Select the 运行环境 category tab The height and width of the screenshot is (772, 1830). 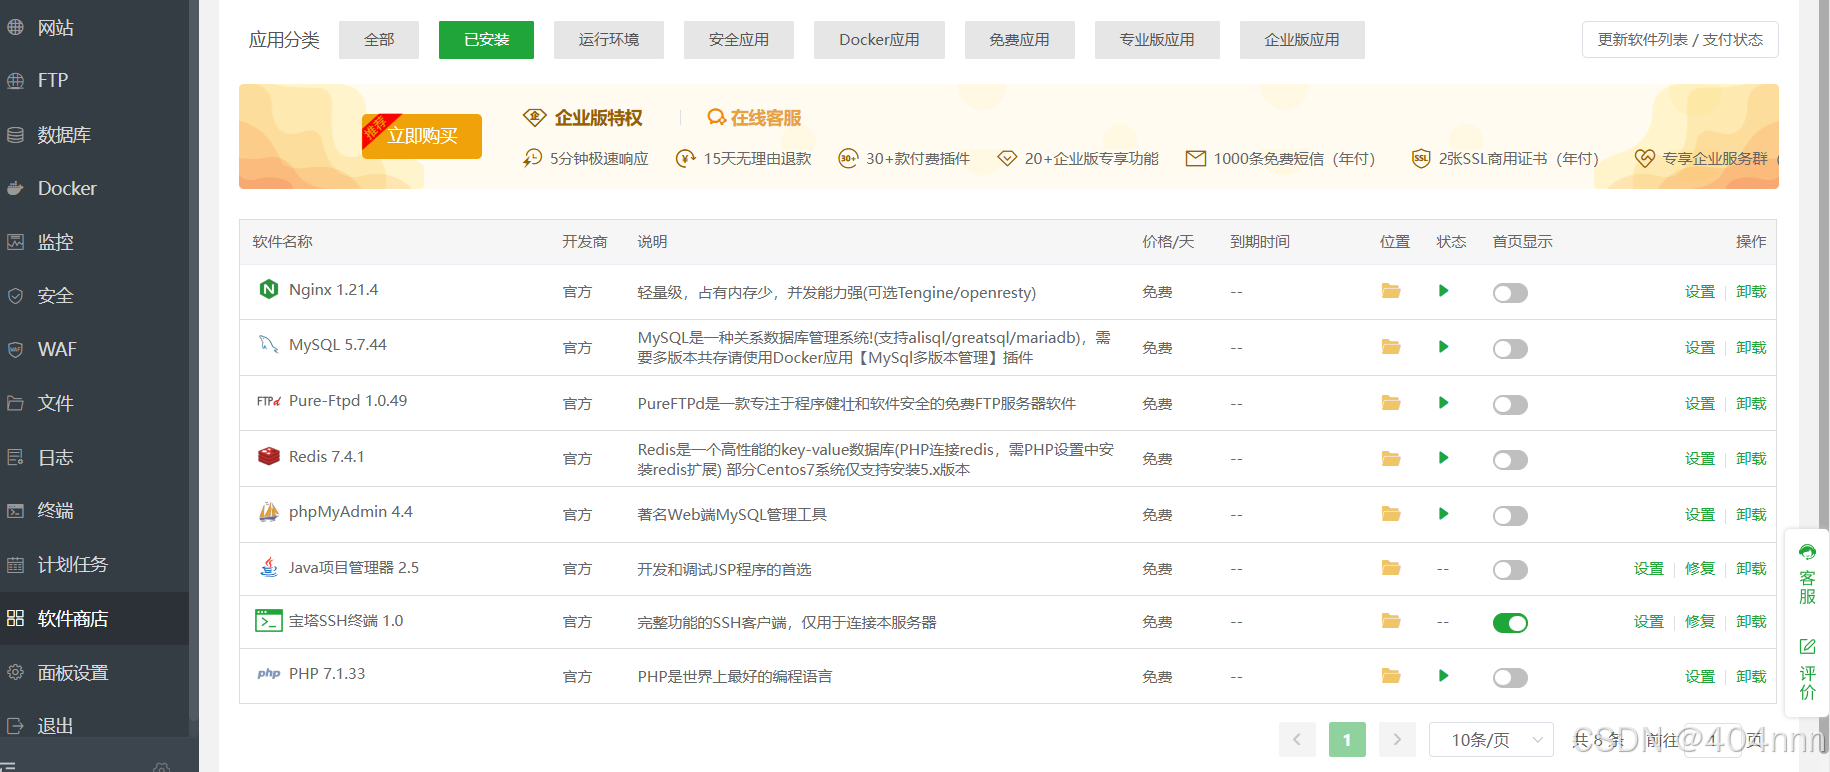point(609,40)
